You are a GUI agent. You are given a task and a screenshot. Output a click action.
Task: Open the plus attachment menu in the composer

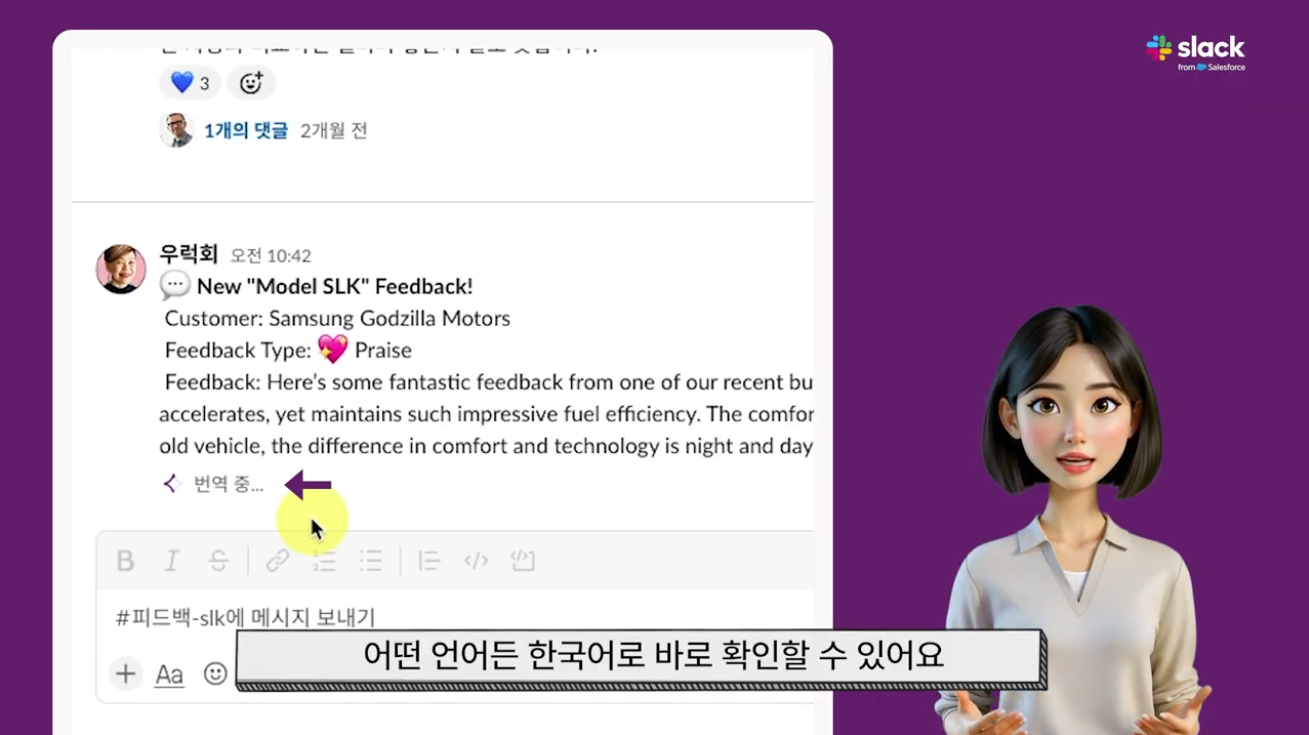tap(125, 674)
